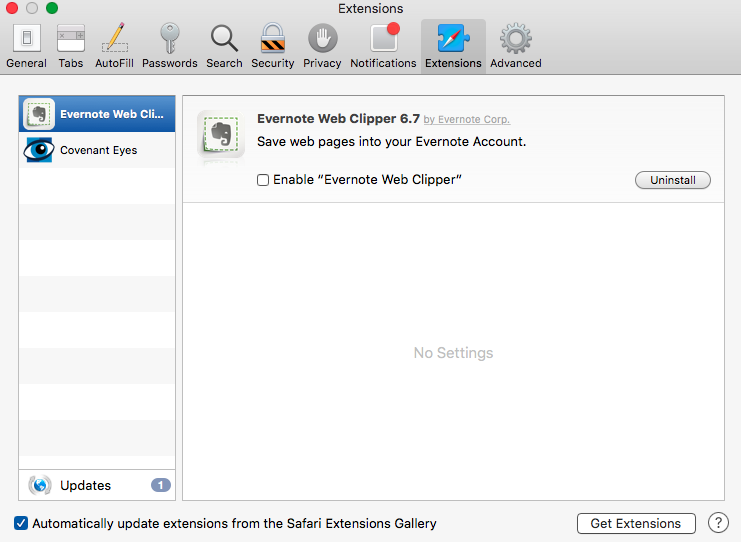Select Covenant Eyes in extensions list

tap(97, 150)
